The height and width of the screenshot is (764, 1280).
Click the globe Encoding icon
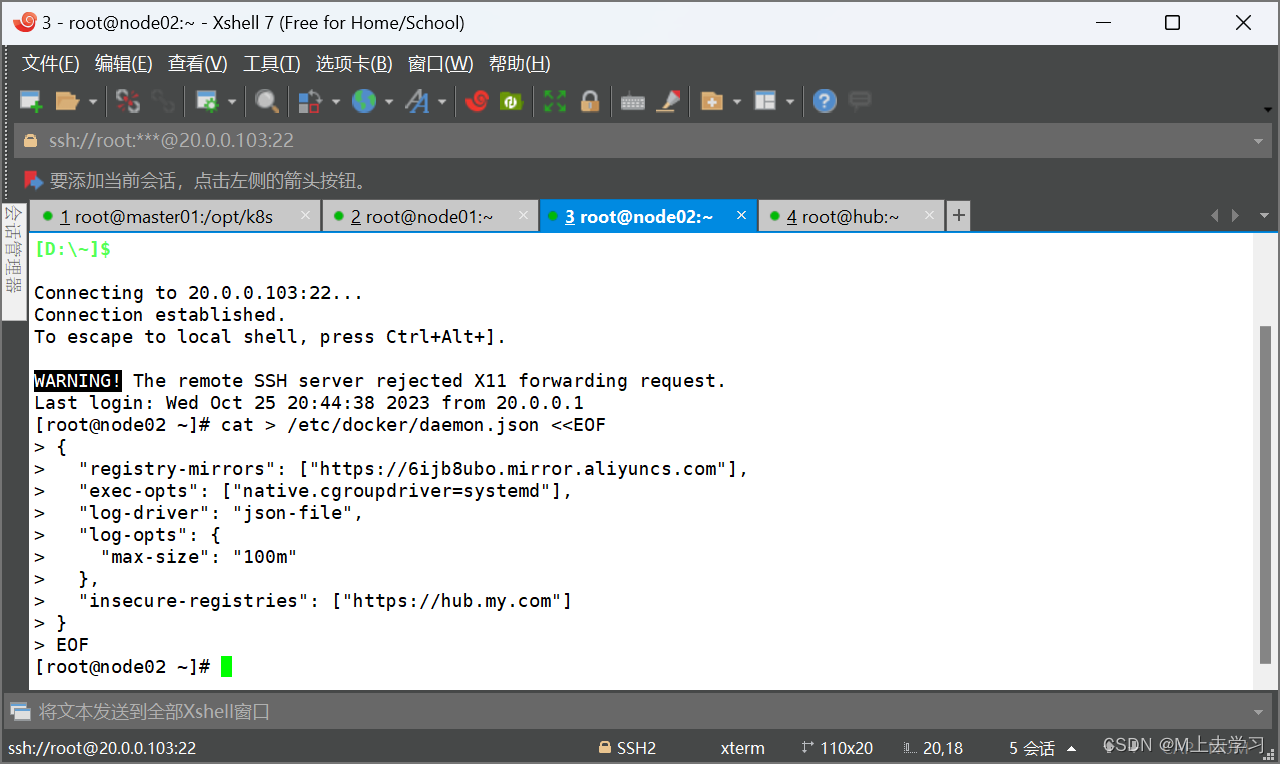363,101
